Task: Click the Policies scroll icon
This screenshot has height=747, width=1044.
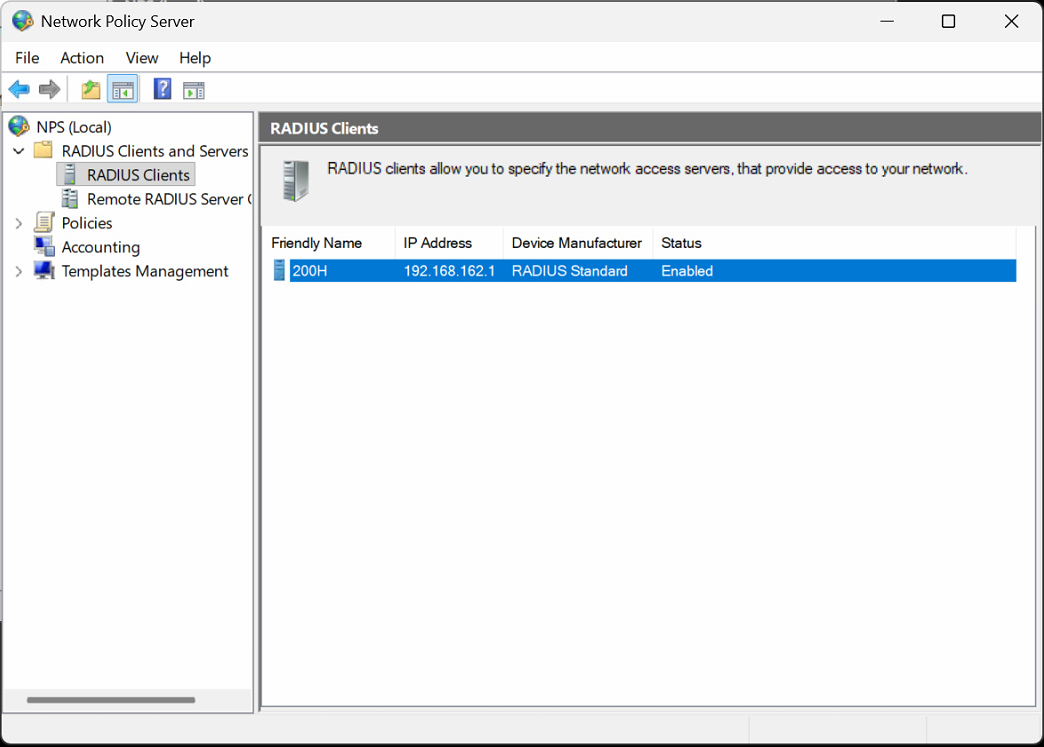Action: coord(44,222)
